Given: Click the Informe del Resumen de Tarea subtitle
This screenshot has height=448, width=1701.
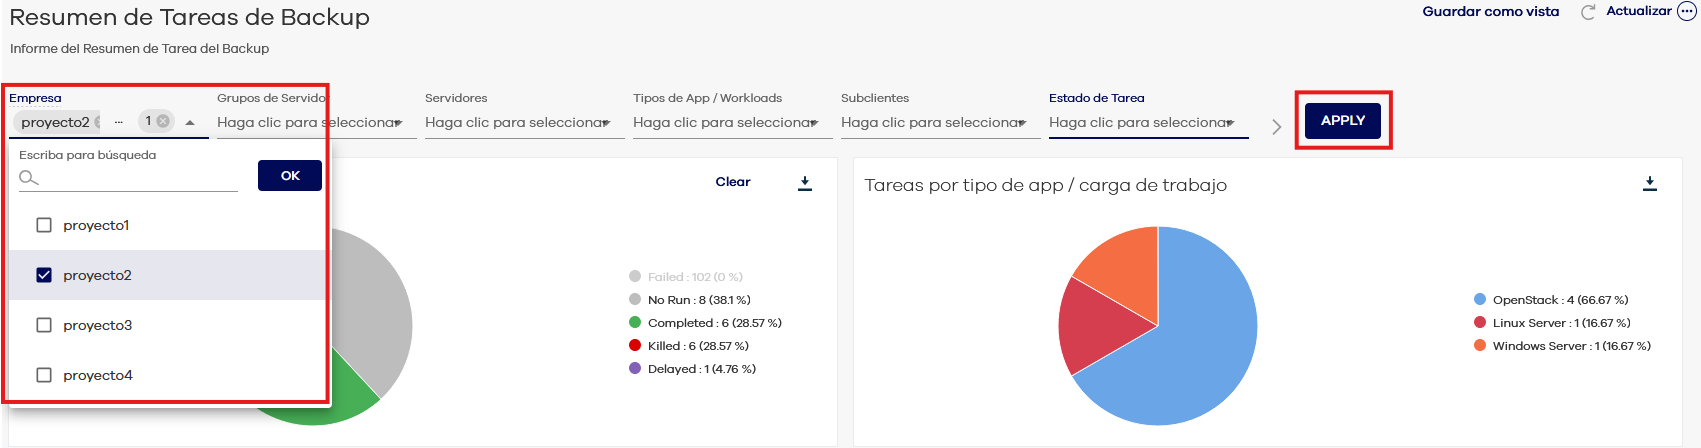Looking at the screenshot, I should click(139, 48).
